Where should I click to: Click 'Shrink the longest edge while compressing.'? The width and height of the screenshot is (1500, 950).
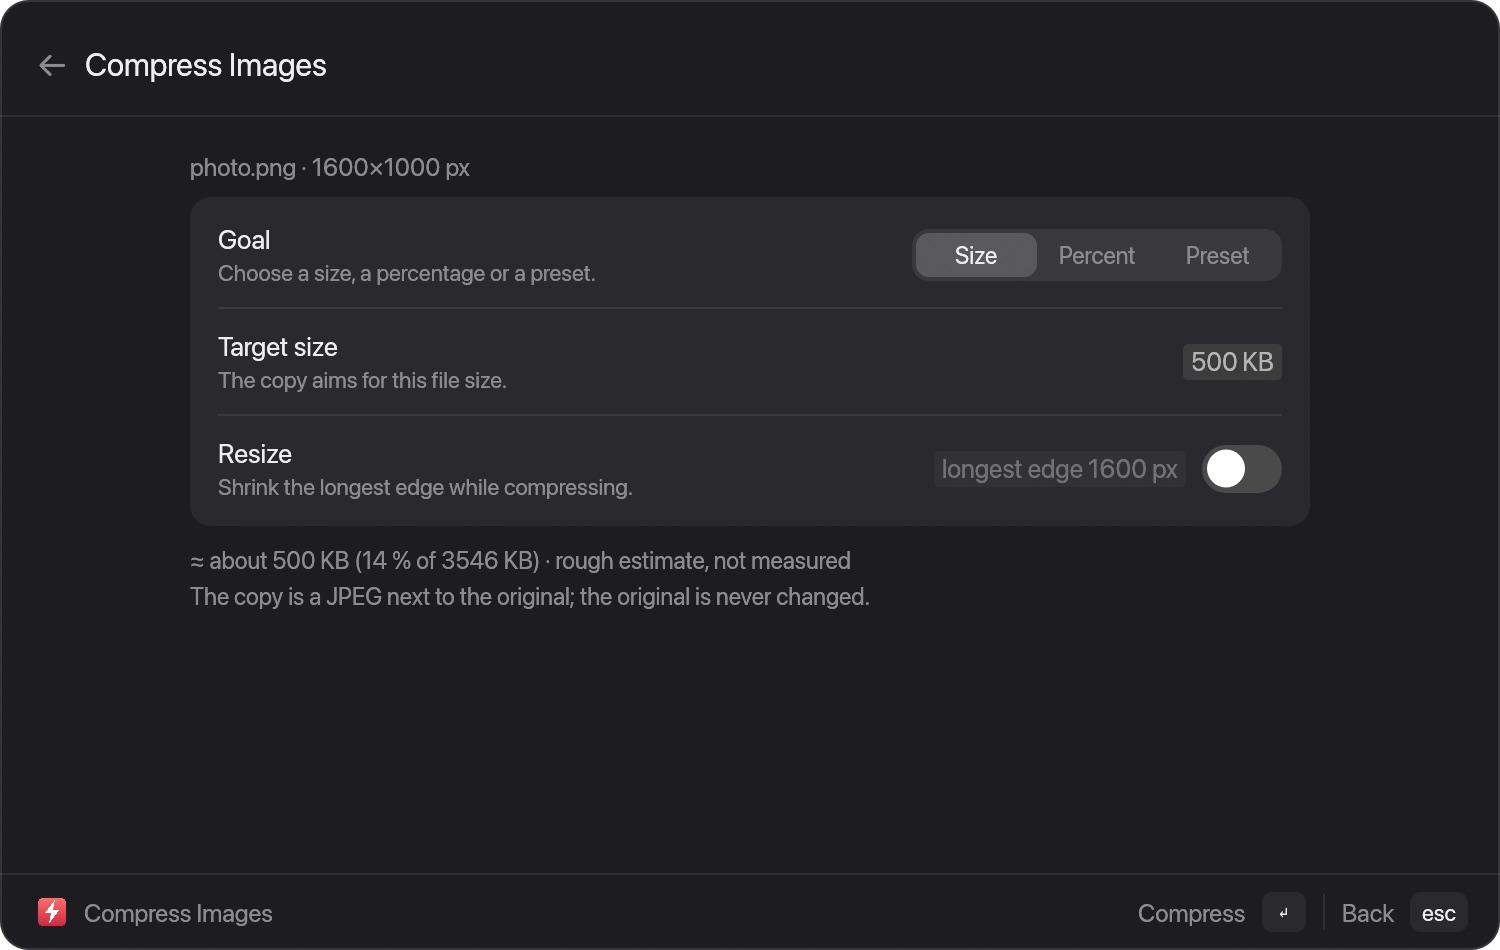point(425,488)
